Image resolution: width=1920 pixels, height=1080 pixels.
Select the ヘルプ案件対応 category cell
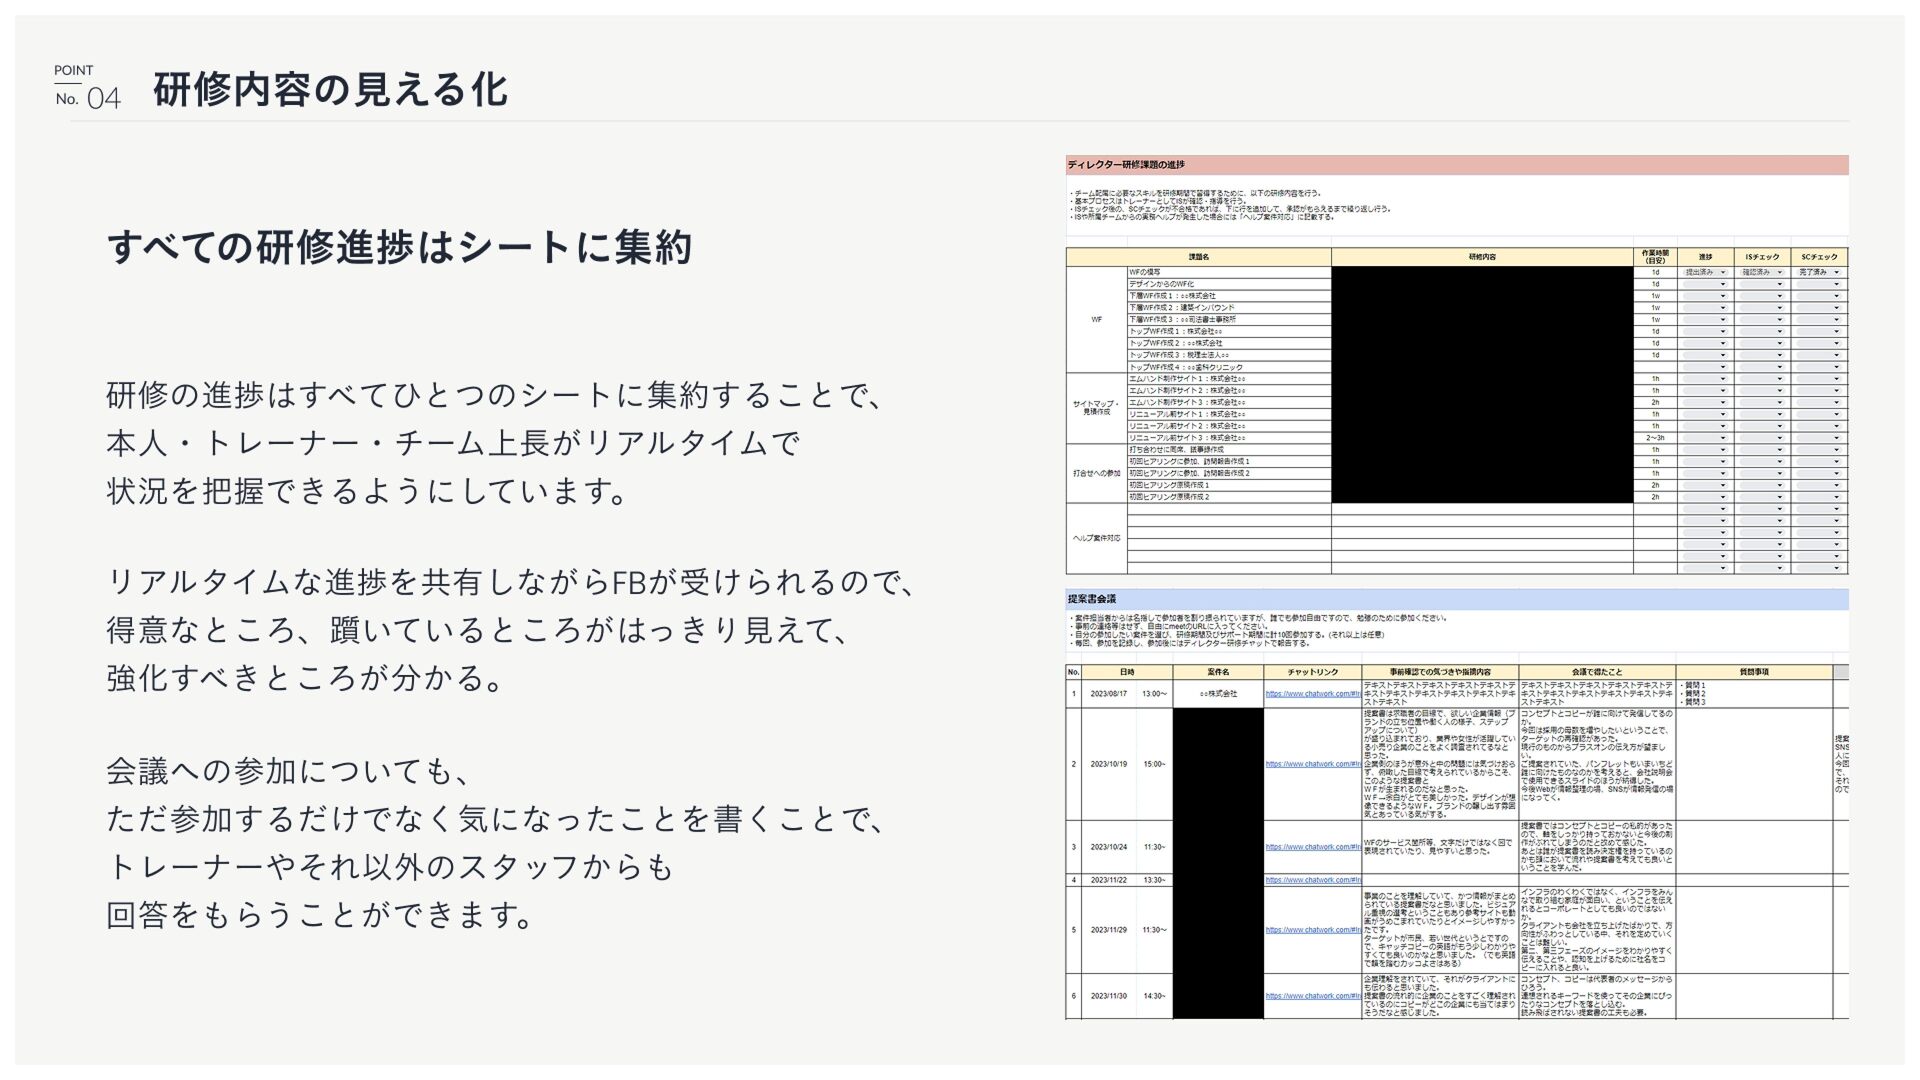(x=1096, y=538)
